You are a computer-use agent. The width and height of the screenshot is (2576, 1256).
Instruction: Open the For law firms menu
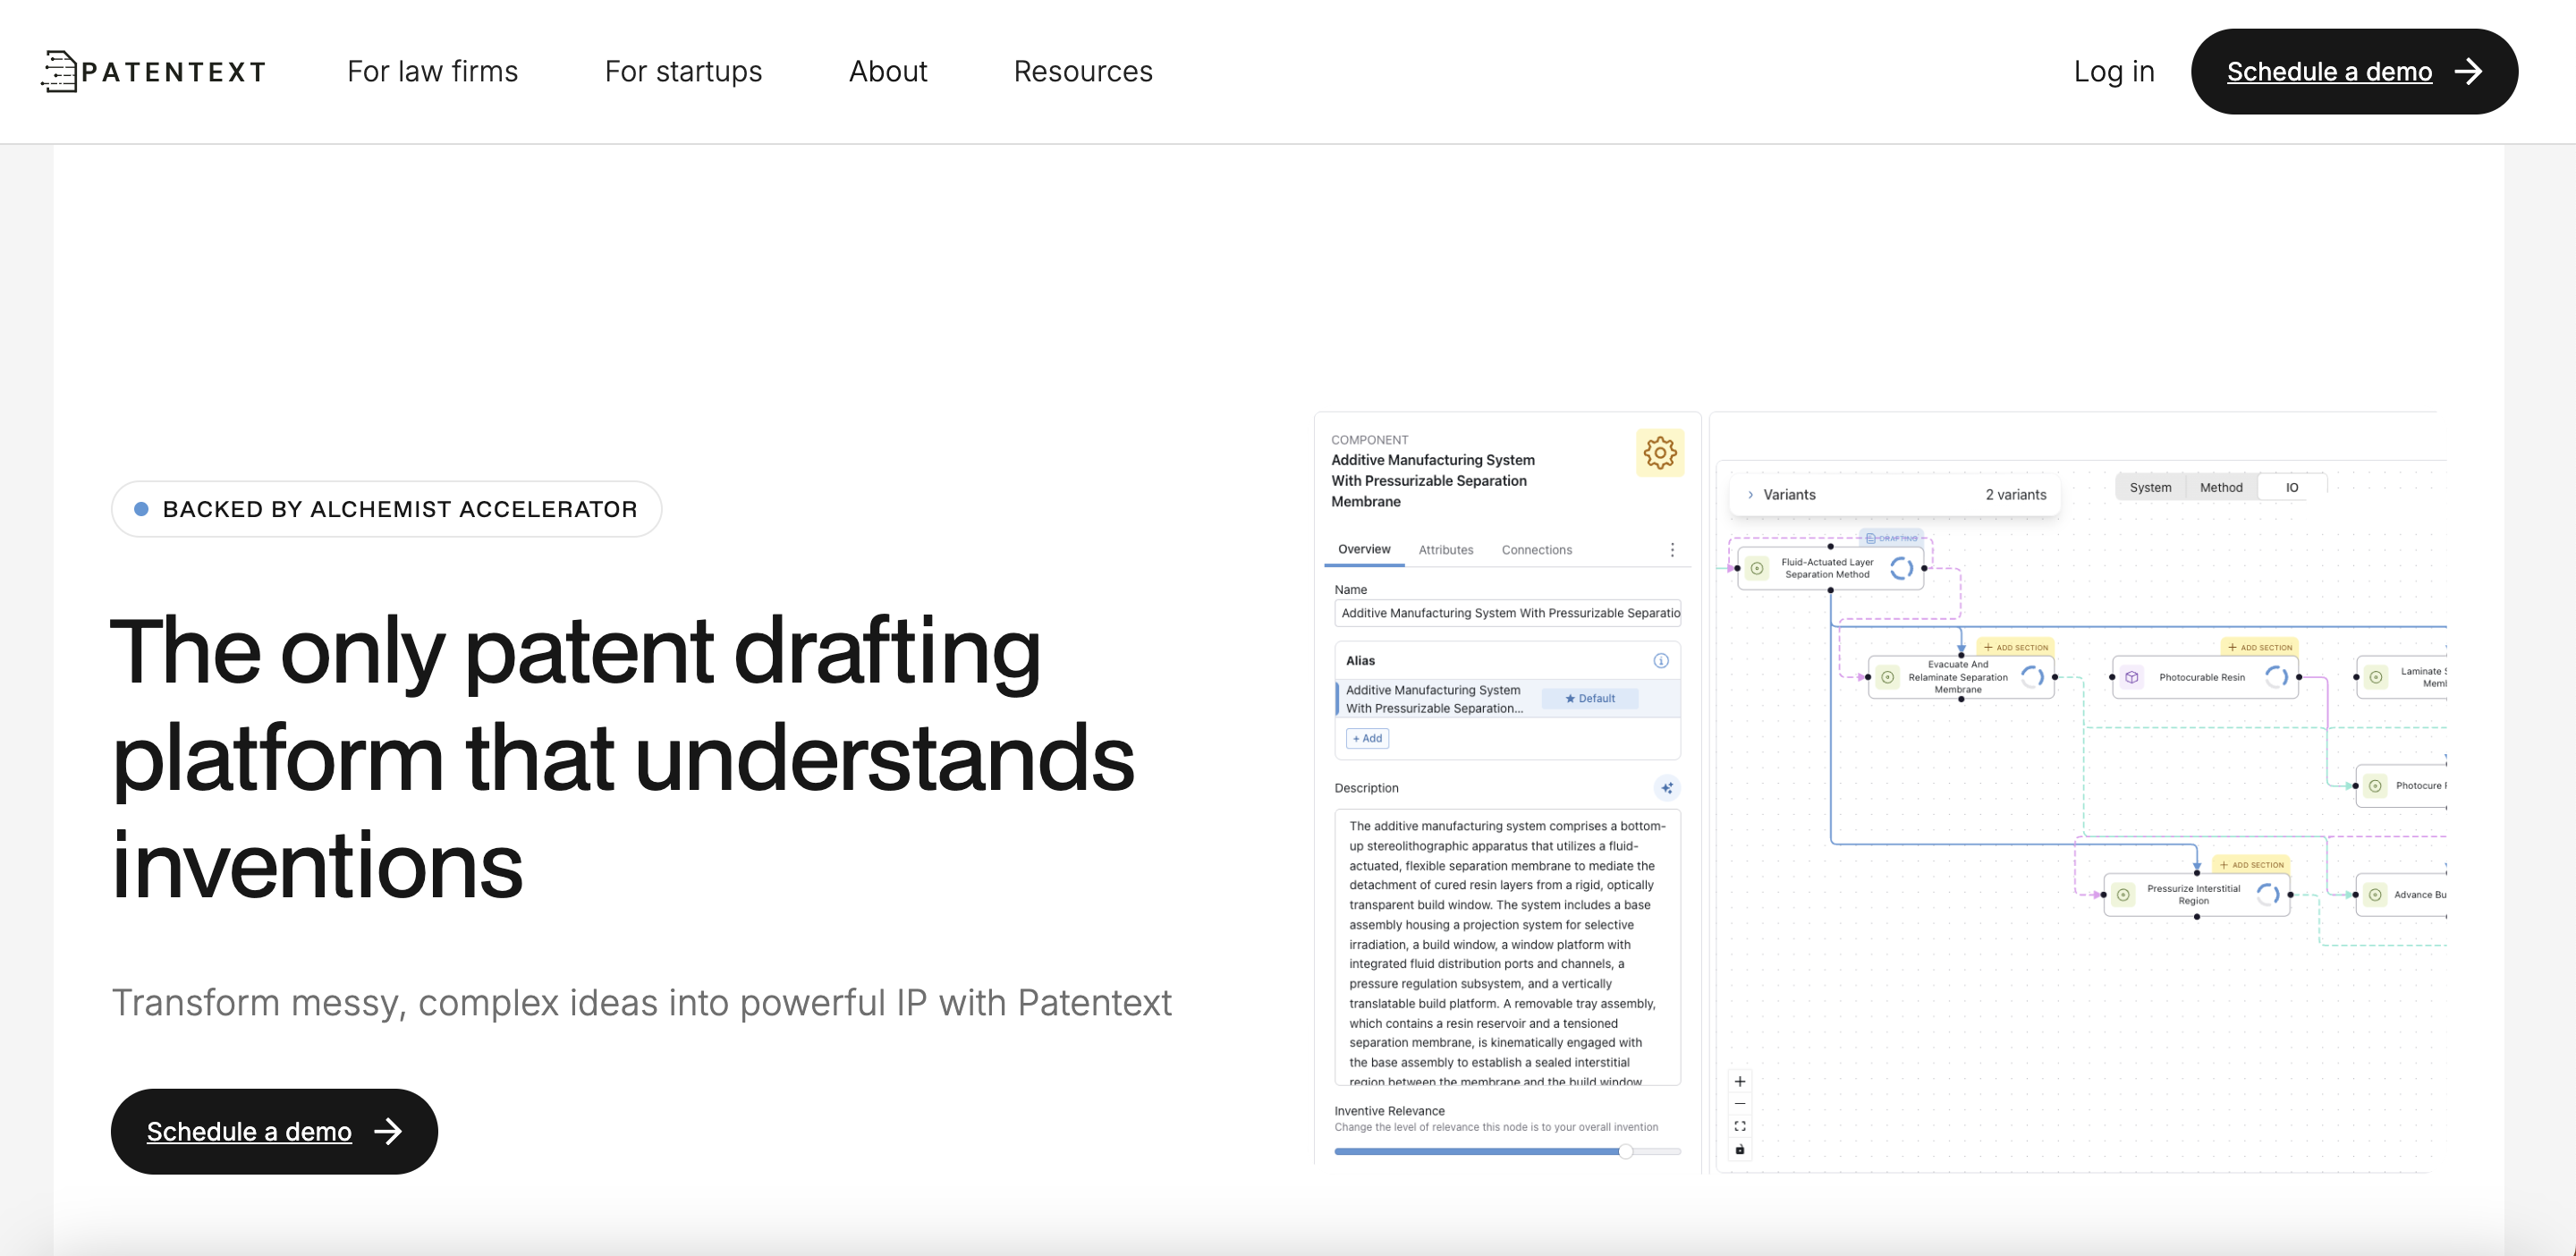pyautogui.click(x=432, y=71)
